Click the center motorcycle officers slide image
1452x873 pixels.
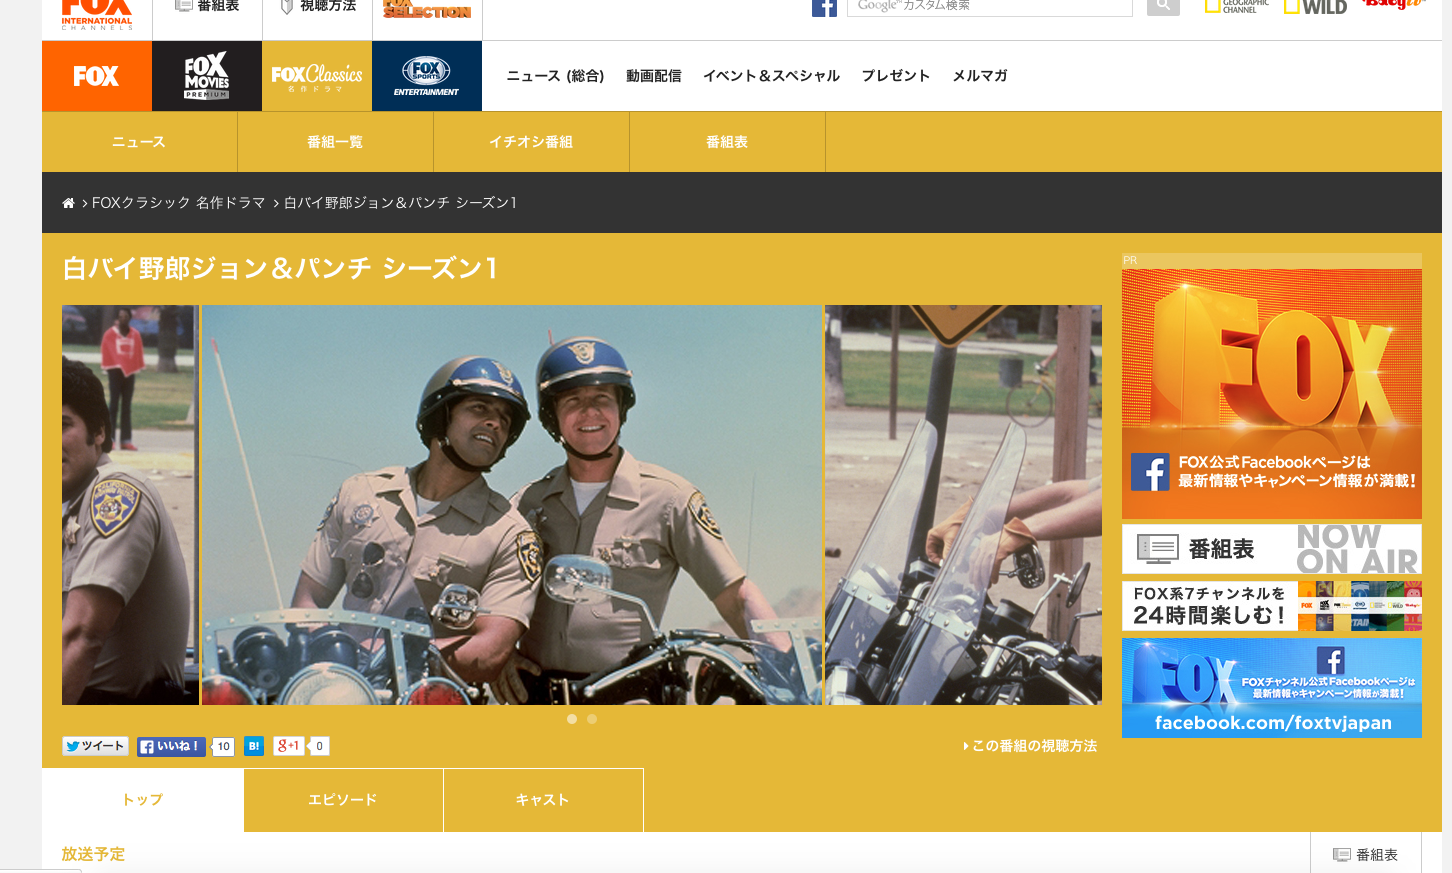pyautogui.click(x=511, y=505)
